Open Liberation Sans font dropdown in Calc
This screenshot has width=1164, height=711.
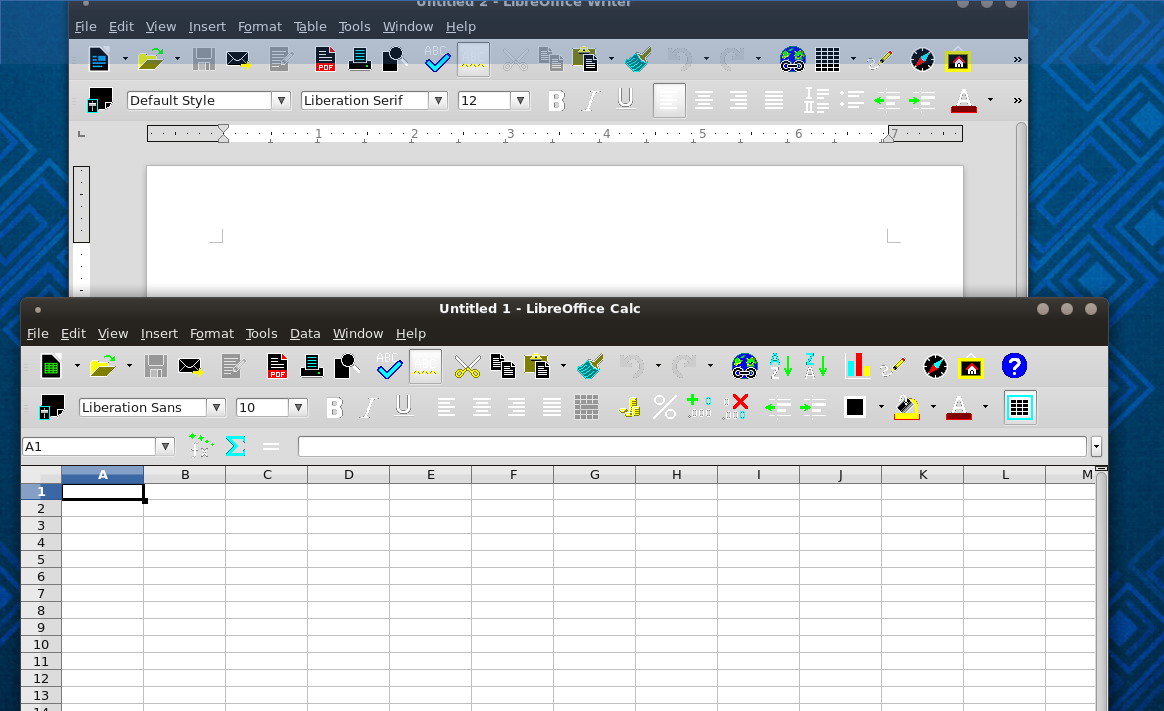tap(216, 407)
